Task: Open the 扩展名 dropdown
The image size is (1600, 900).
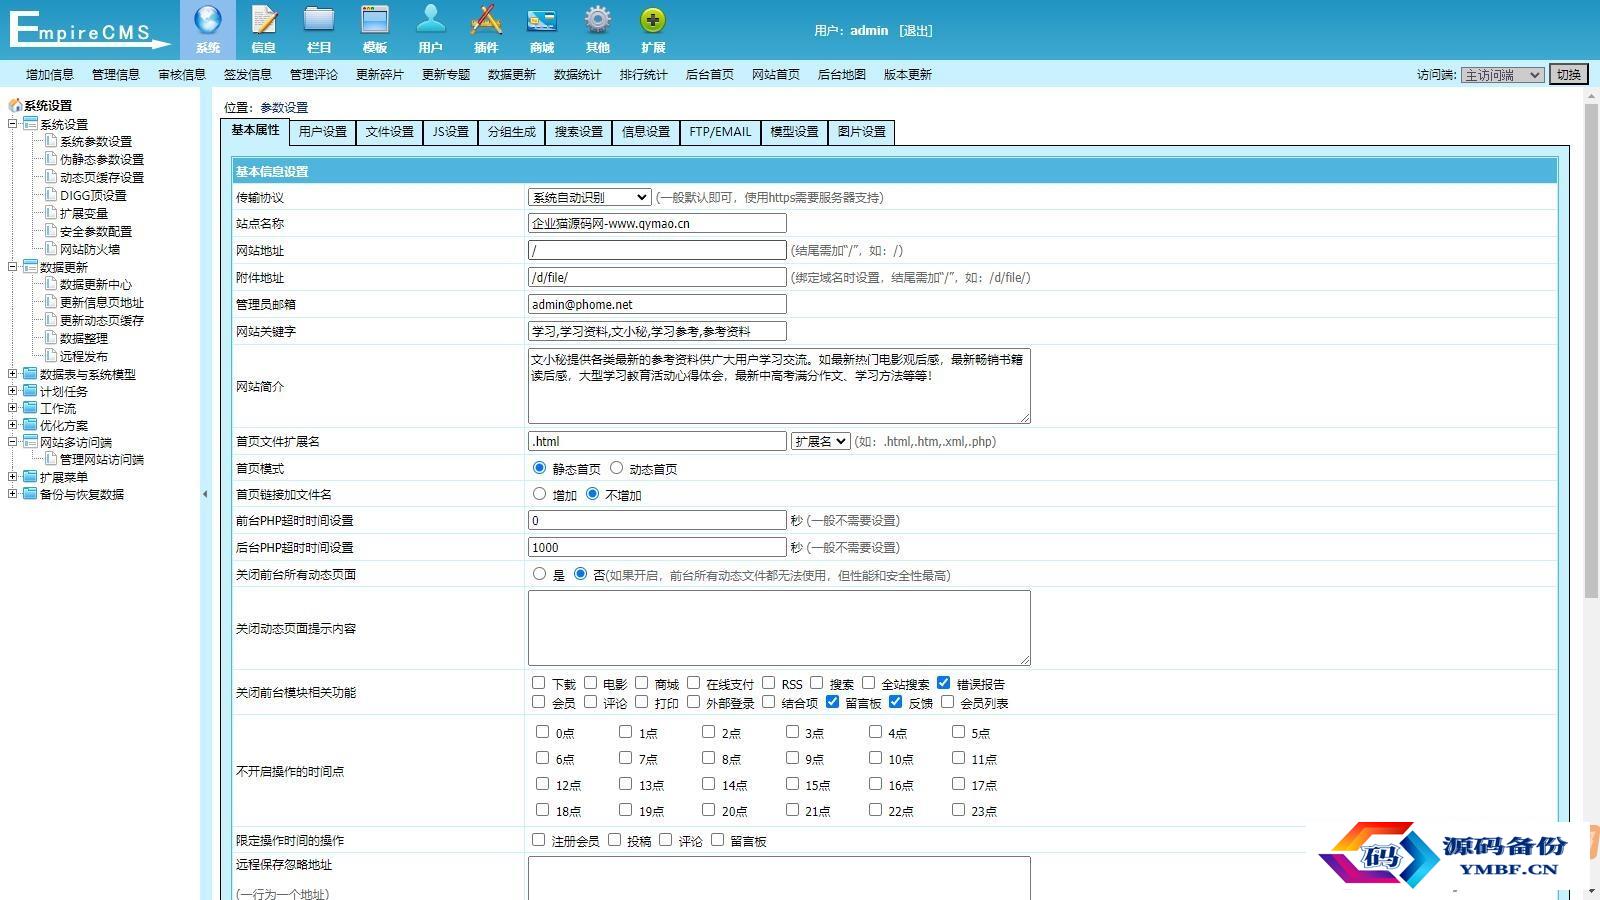Action: 821,441
